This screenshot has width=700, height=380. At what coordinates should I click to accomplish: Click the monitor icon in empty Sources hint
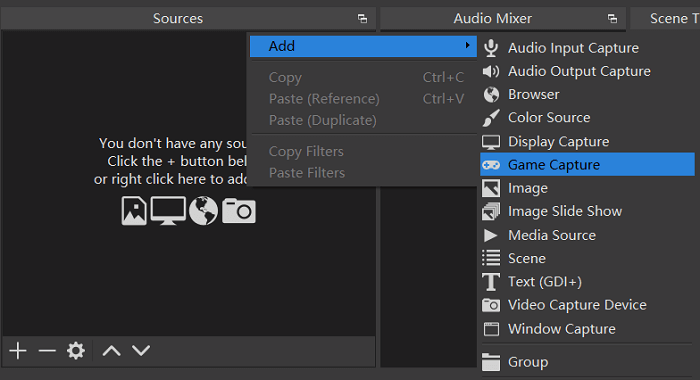click(x=168, y=210)
